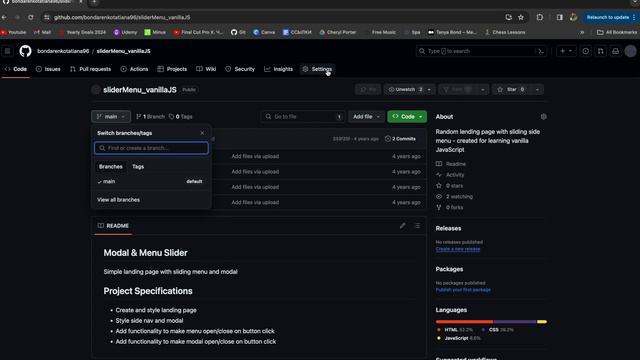Open the Pull requests tab
Viewport: 640px width, 360px height.
click(90, 69)
